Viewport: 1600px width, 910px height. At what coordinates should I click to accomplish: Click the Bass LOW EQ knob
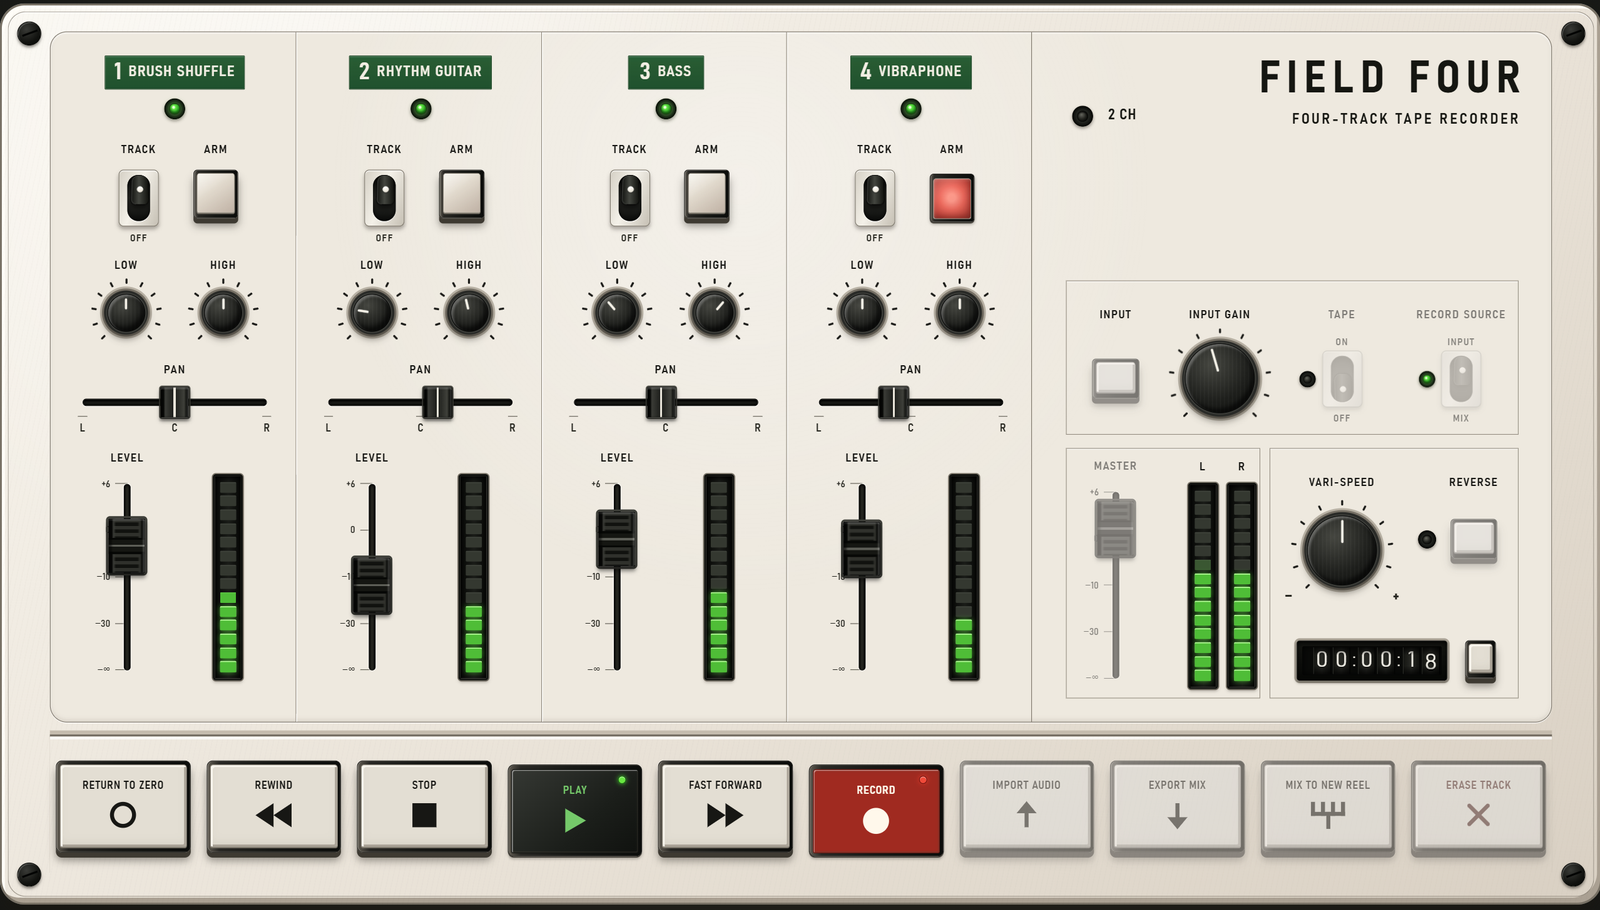617,313
